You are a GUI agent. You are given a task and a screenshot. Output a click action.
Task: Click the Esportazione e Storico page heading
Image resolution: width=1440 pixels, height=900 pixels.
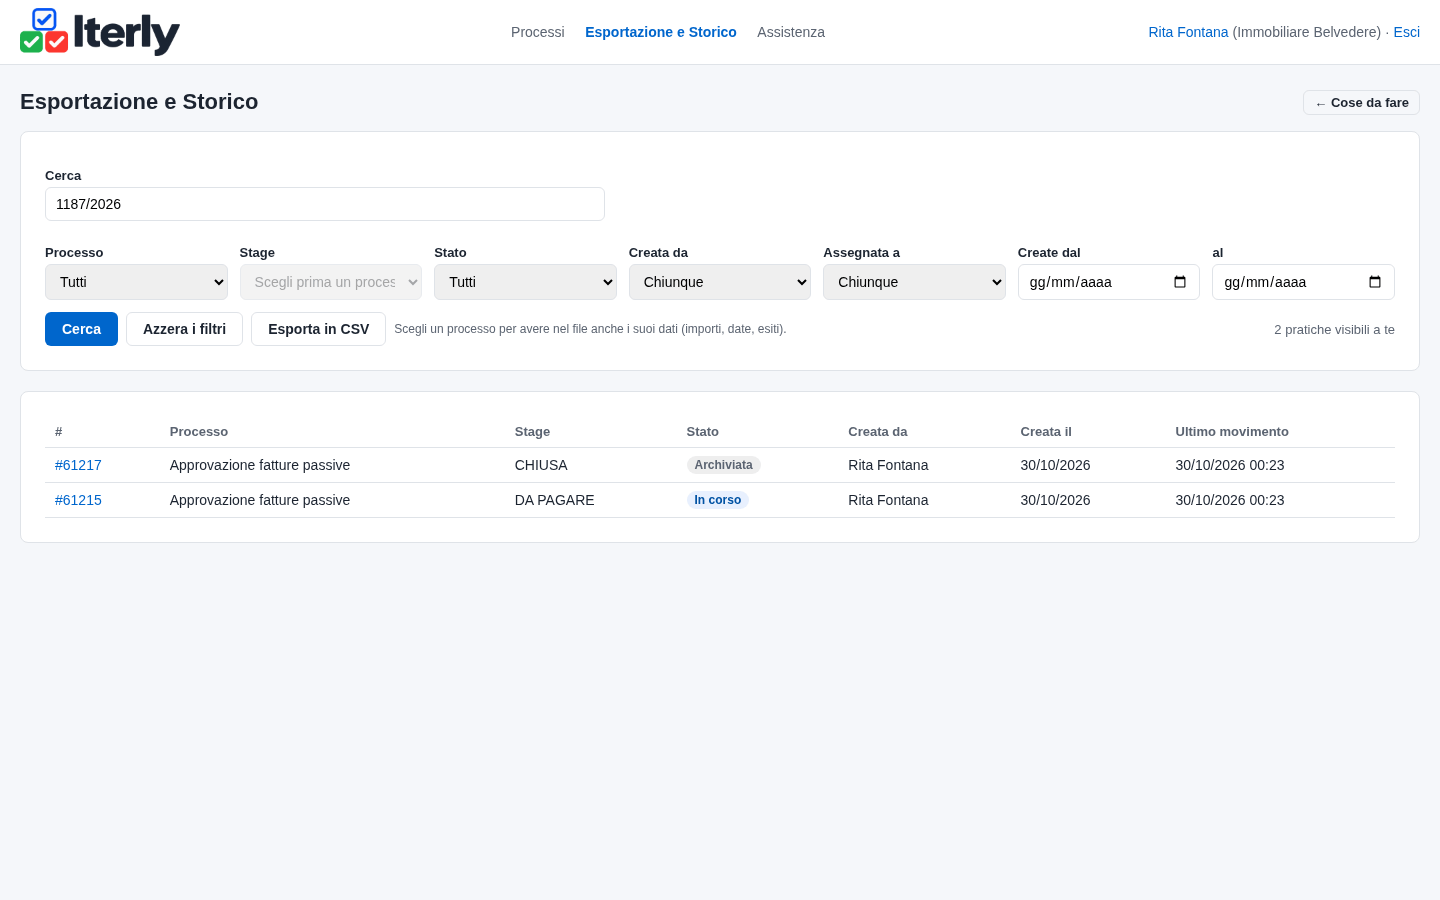pyautogui.click(x=139, y=102)
